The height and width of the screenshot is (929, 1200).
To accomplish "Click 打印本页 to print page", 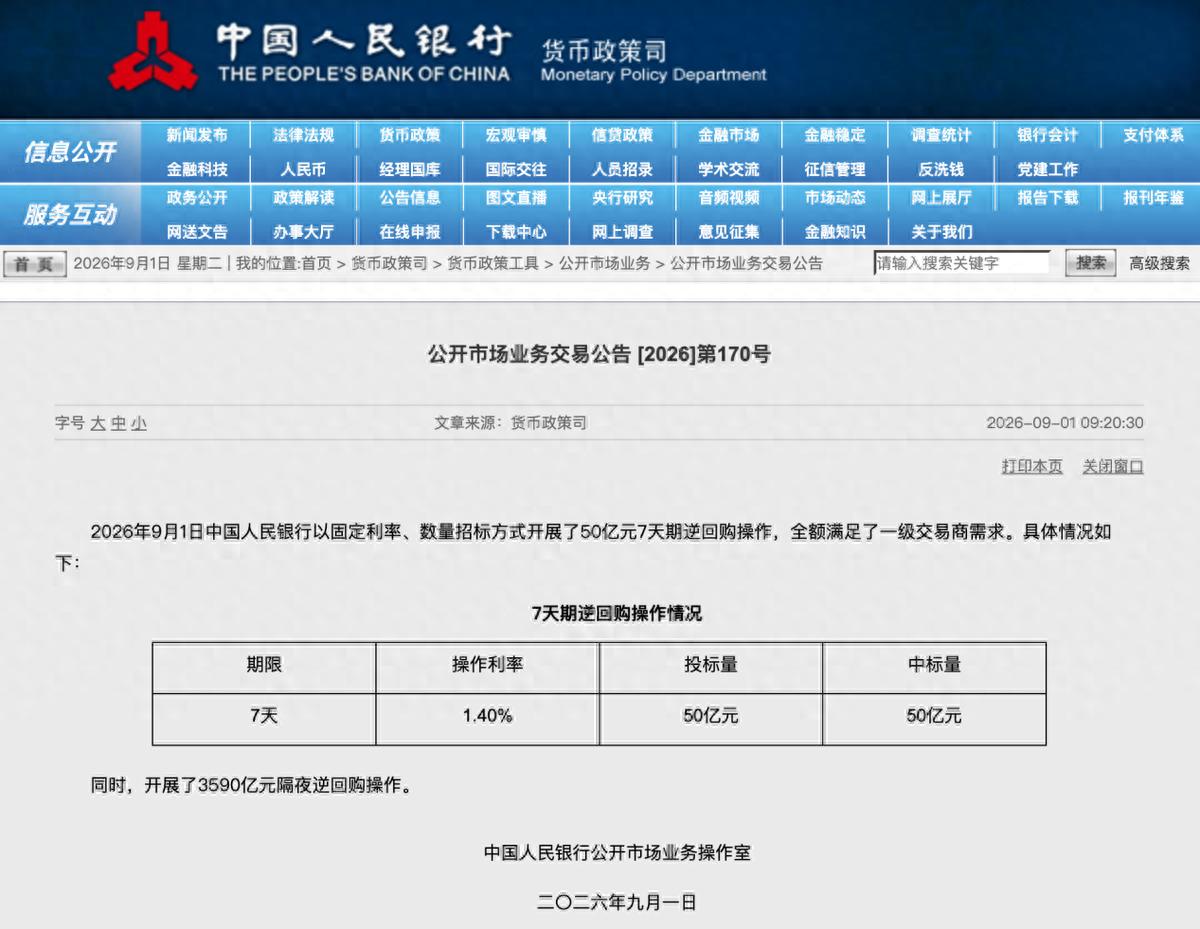I will click(x=1032, y=466).
